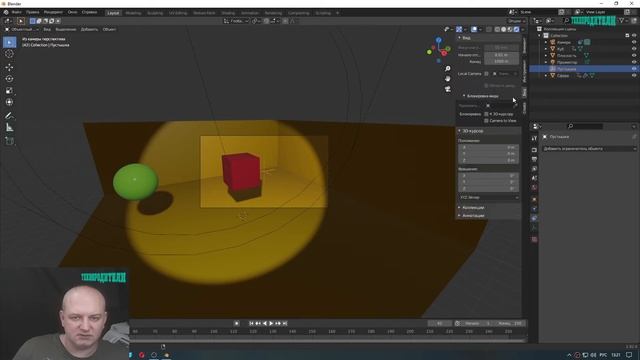Open View Layer properties tab

coord(534,169)
